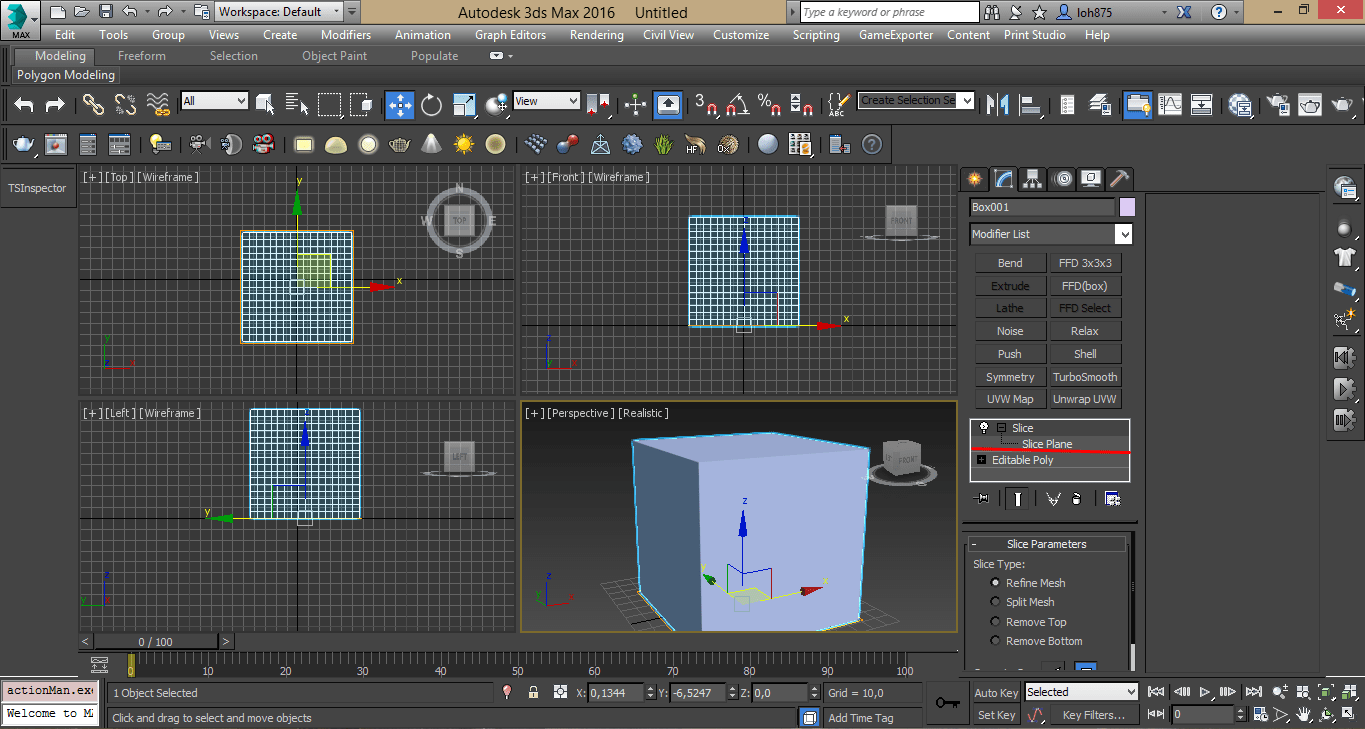1365x729 pixels.
Task: Click the Undo arrow icon
Action: (x=24, y=105)
